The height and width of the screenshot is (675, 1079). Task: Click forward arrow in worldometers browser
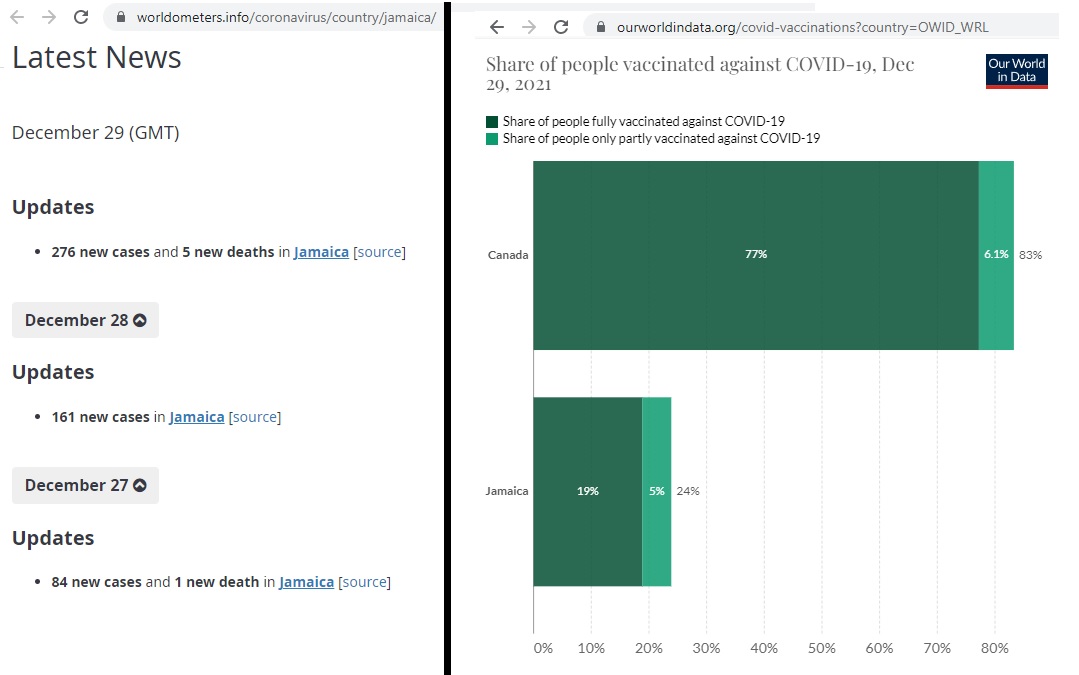pos(49,17)
